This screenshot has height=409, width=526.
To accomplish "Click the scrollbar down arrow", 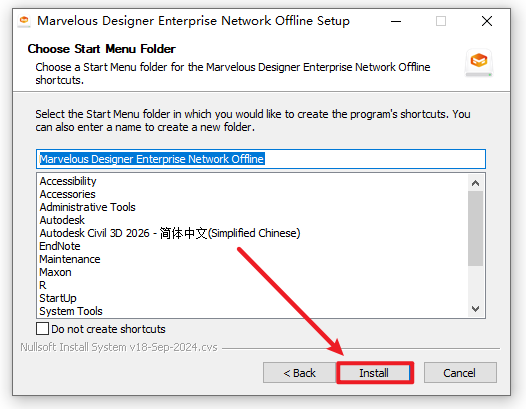I will click(x=475, y=309).
